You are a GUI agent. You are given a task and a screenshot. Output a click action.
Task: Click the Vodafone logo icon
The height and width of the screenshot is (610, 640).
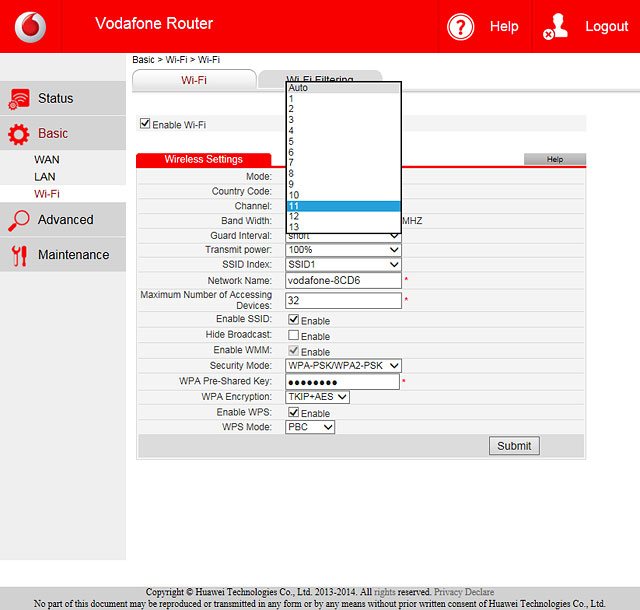coord(30,26)
